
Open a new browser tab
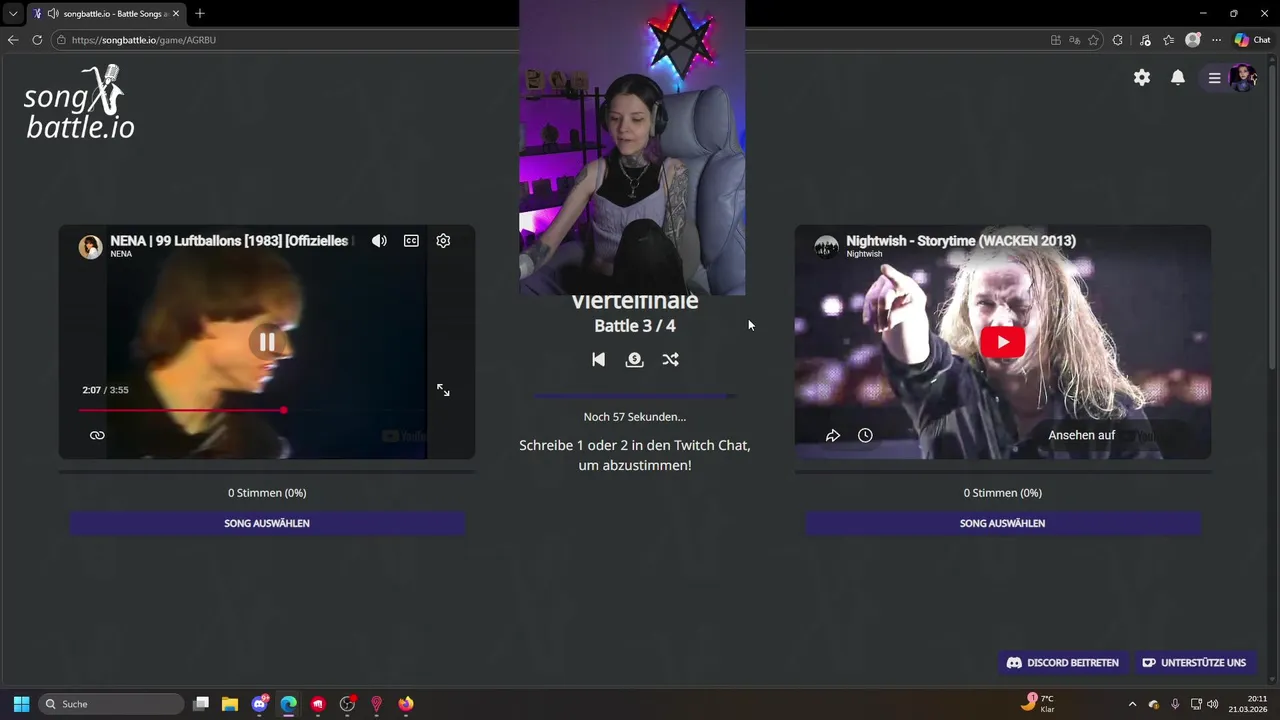[200, 14]
